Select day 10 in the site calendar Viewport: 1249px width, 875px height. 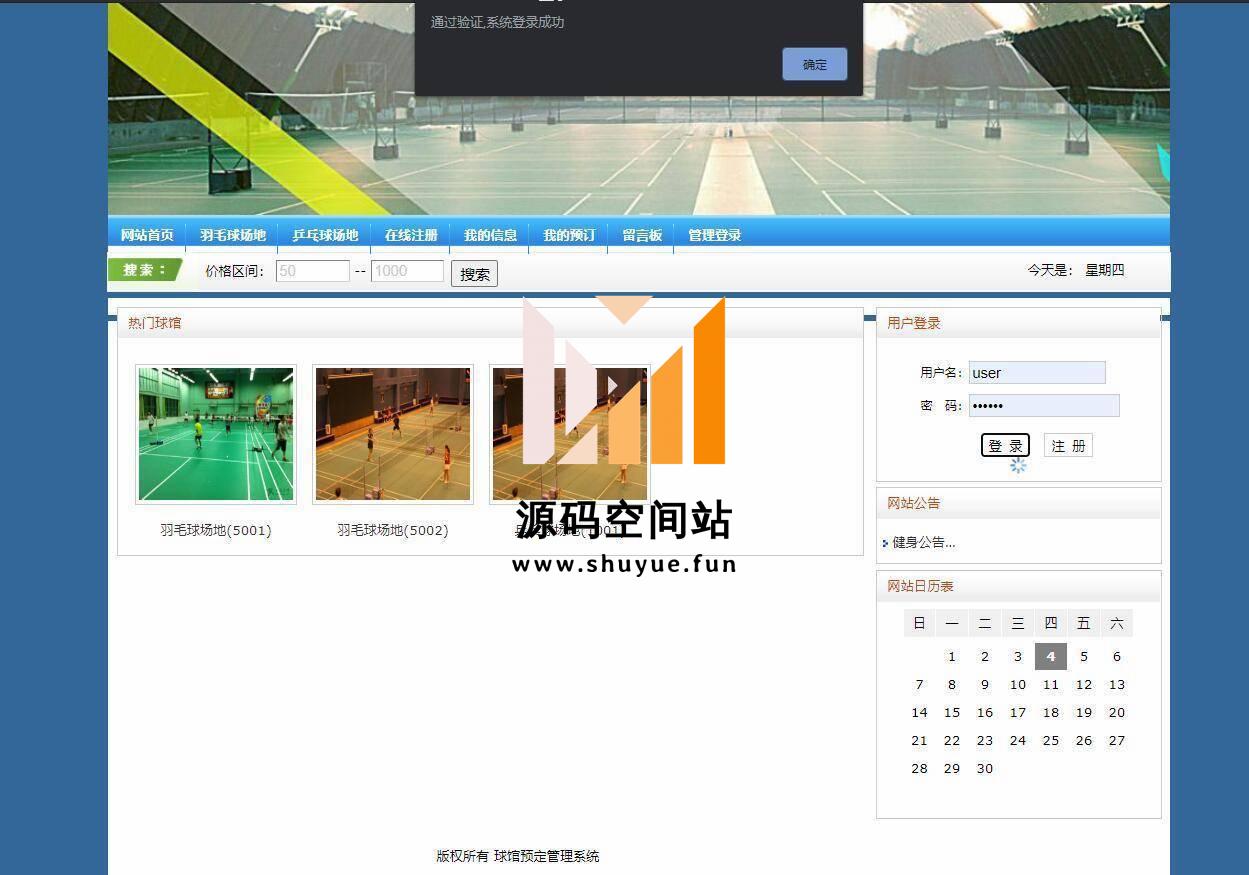[1018, 685]
